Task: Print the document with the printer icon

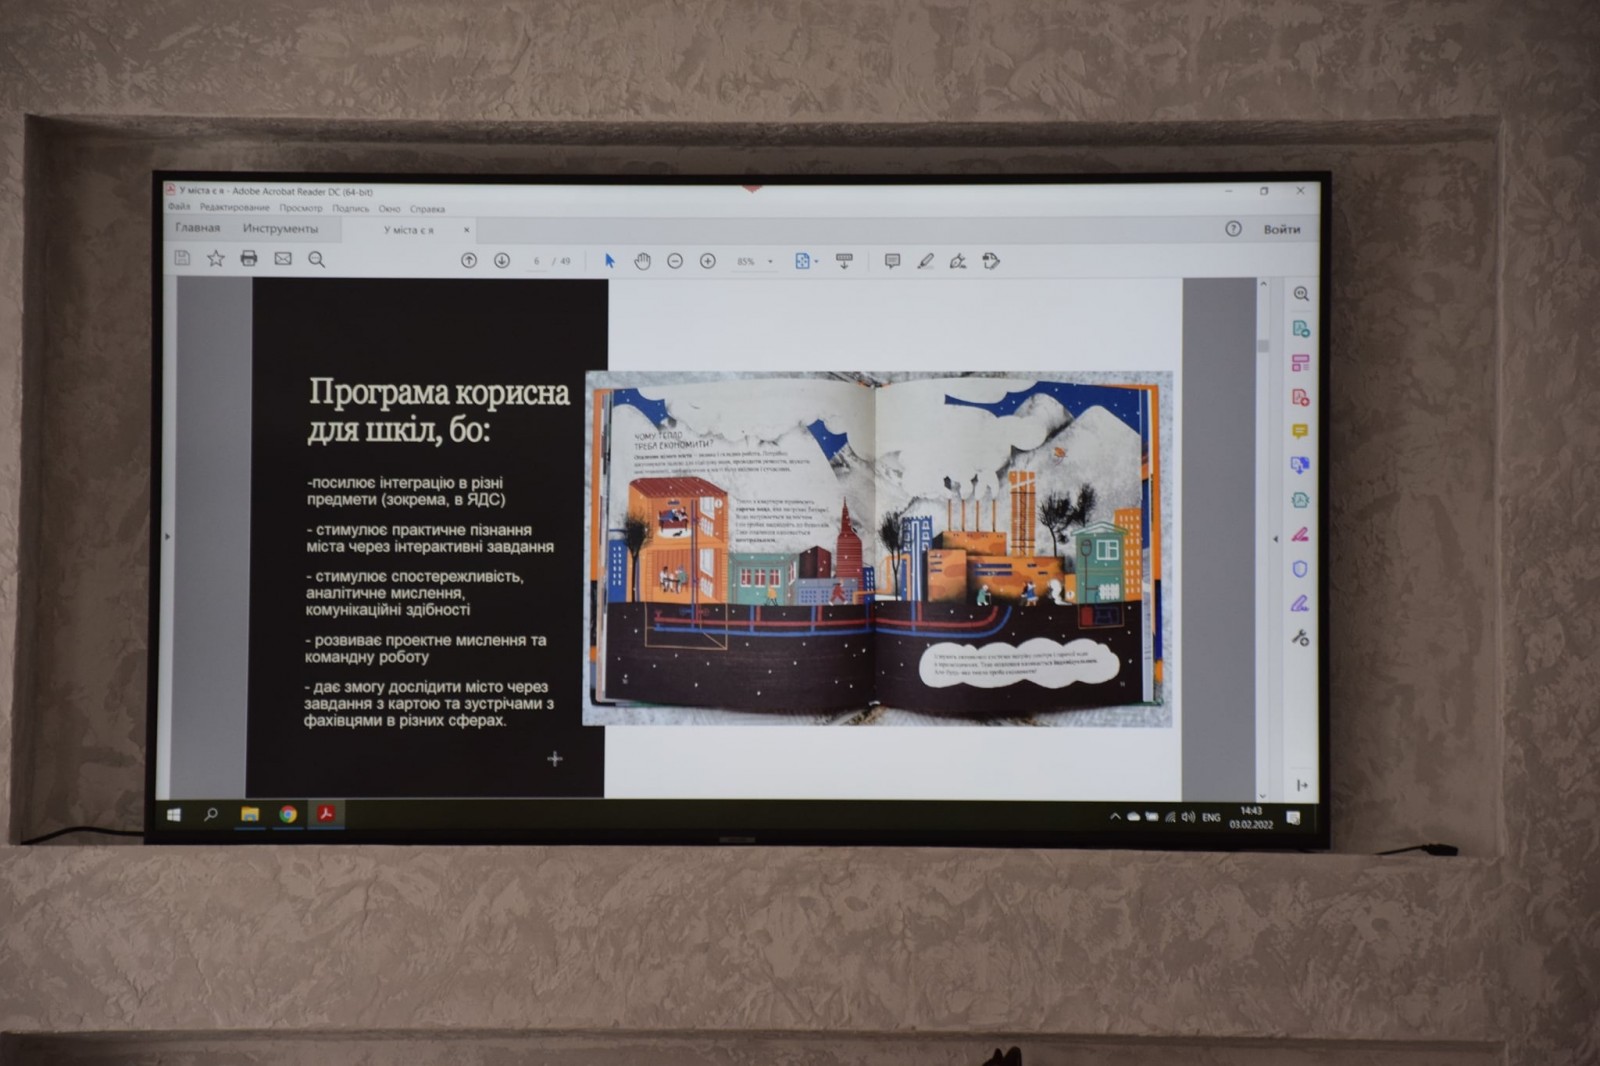Action: tap(249, 259)
